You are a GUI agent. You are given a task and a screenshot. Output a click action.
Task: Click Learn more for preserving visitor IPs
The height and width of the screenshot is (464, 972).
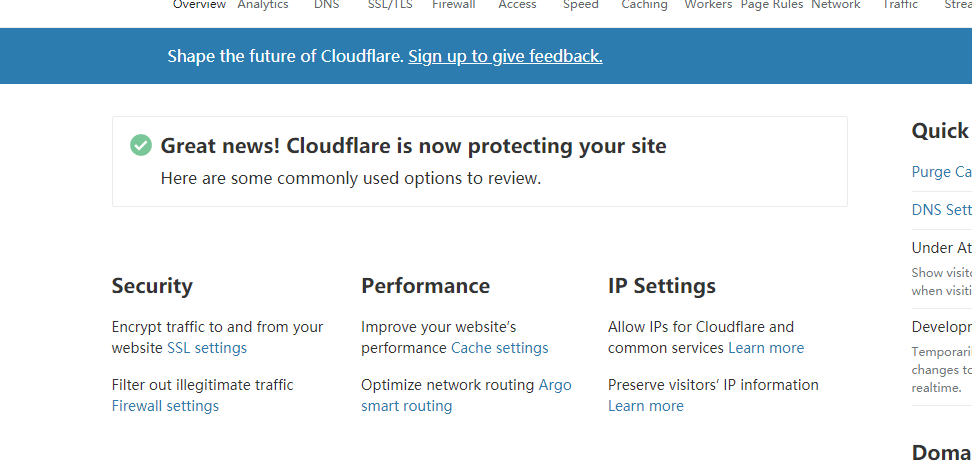tap(646, 406)
